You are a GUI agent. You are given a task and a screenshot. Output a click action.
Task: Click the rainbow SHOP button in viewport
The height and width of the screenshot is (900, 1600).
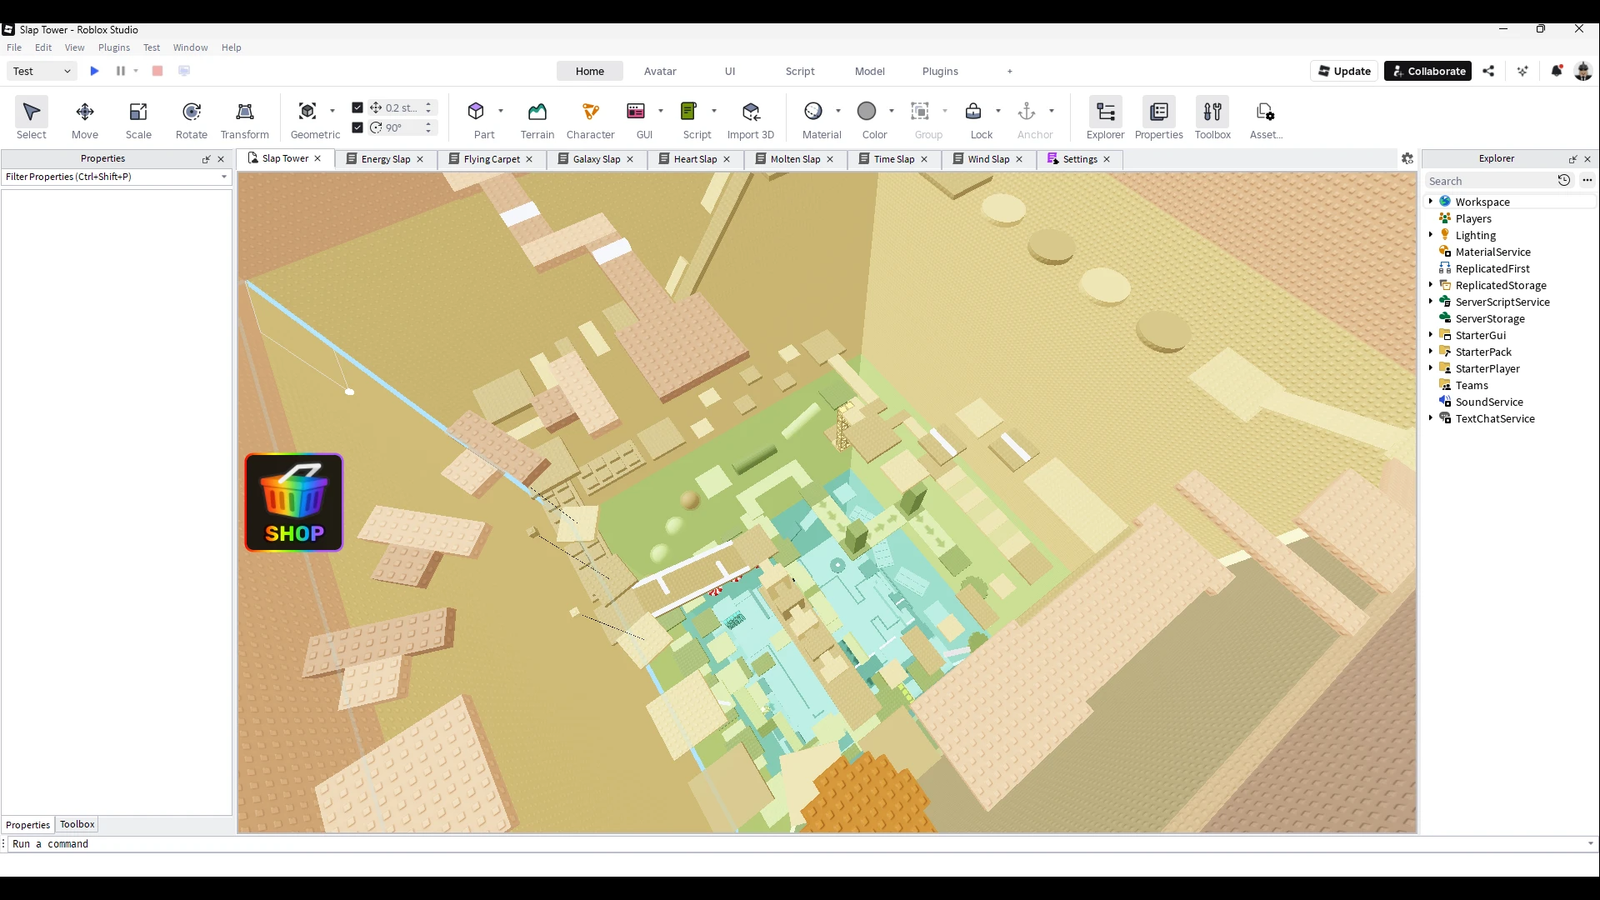(294, 503)
